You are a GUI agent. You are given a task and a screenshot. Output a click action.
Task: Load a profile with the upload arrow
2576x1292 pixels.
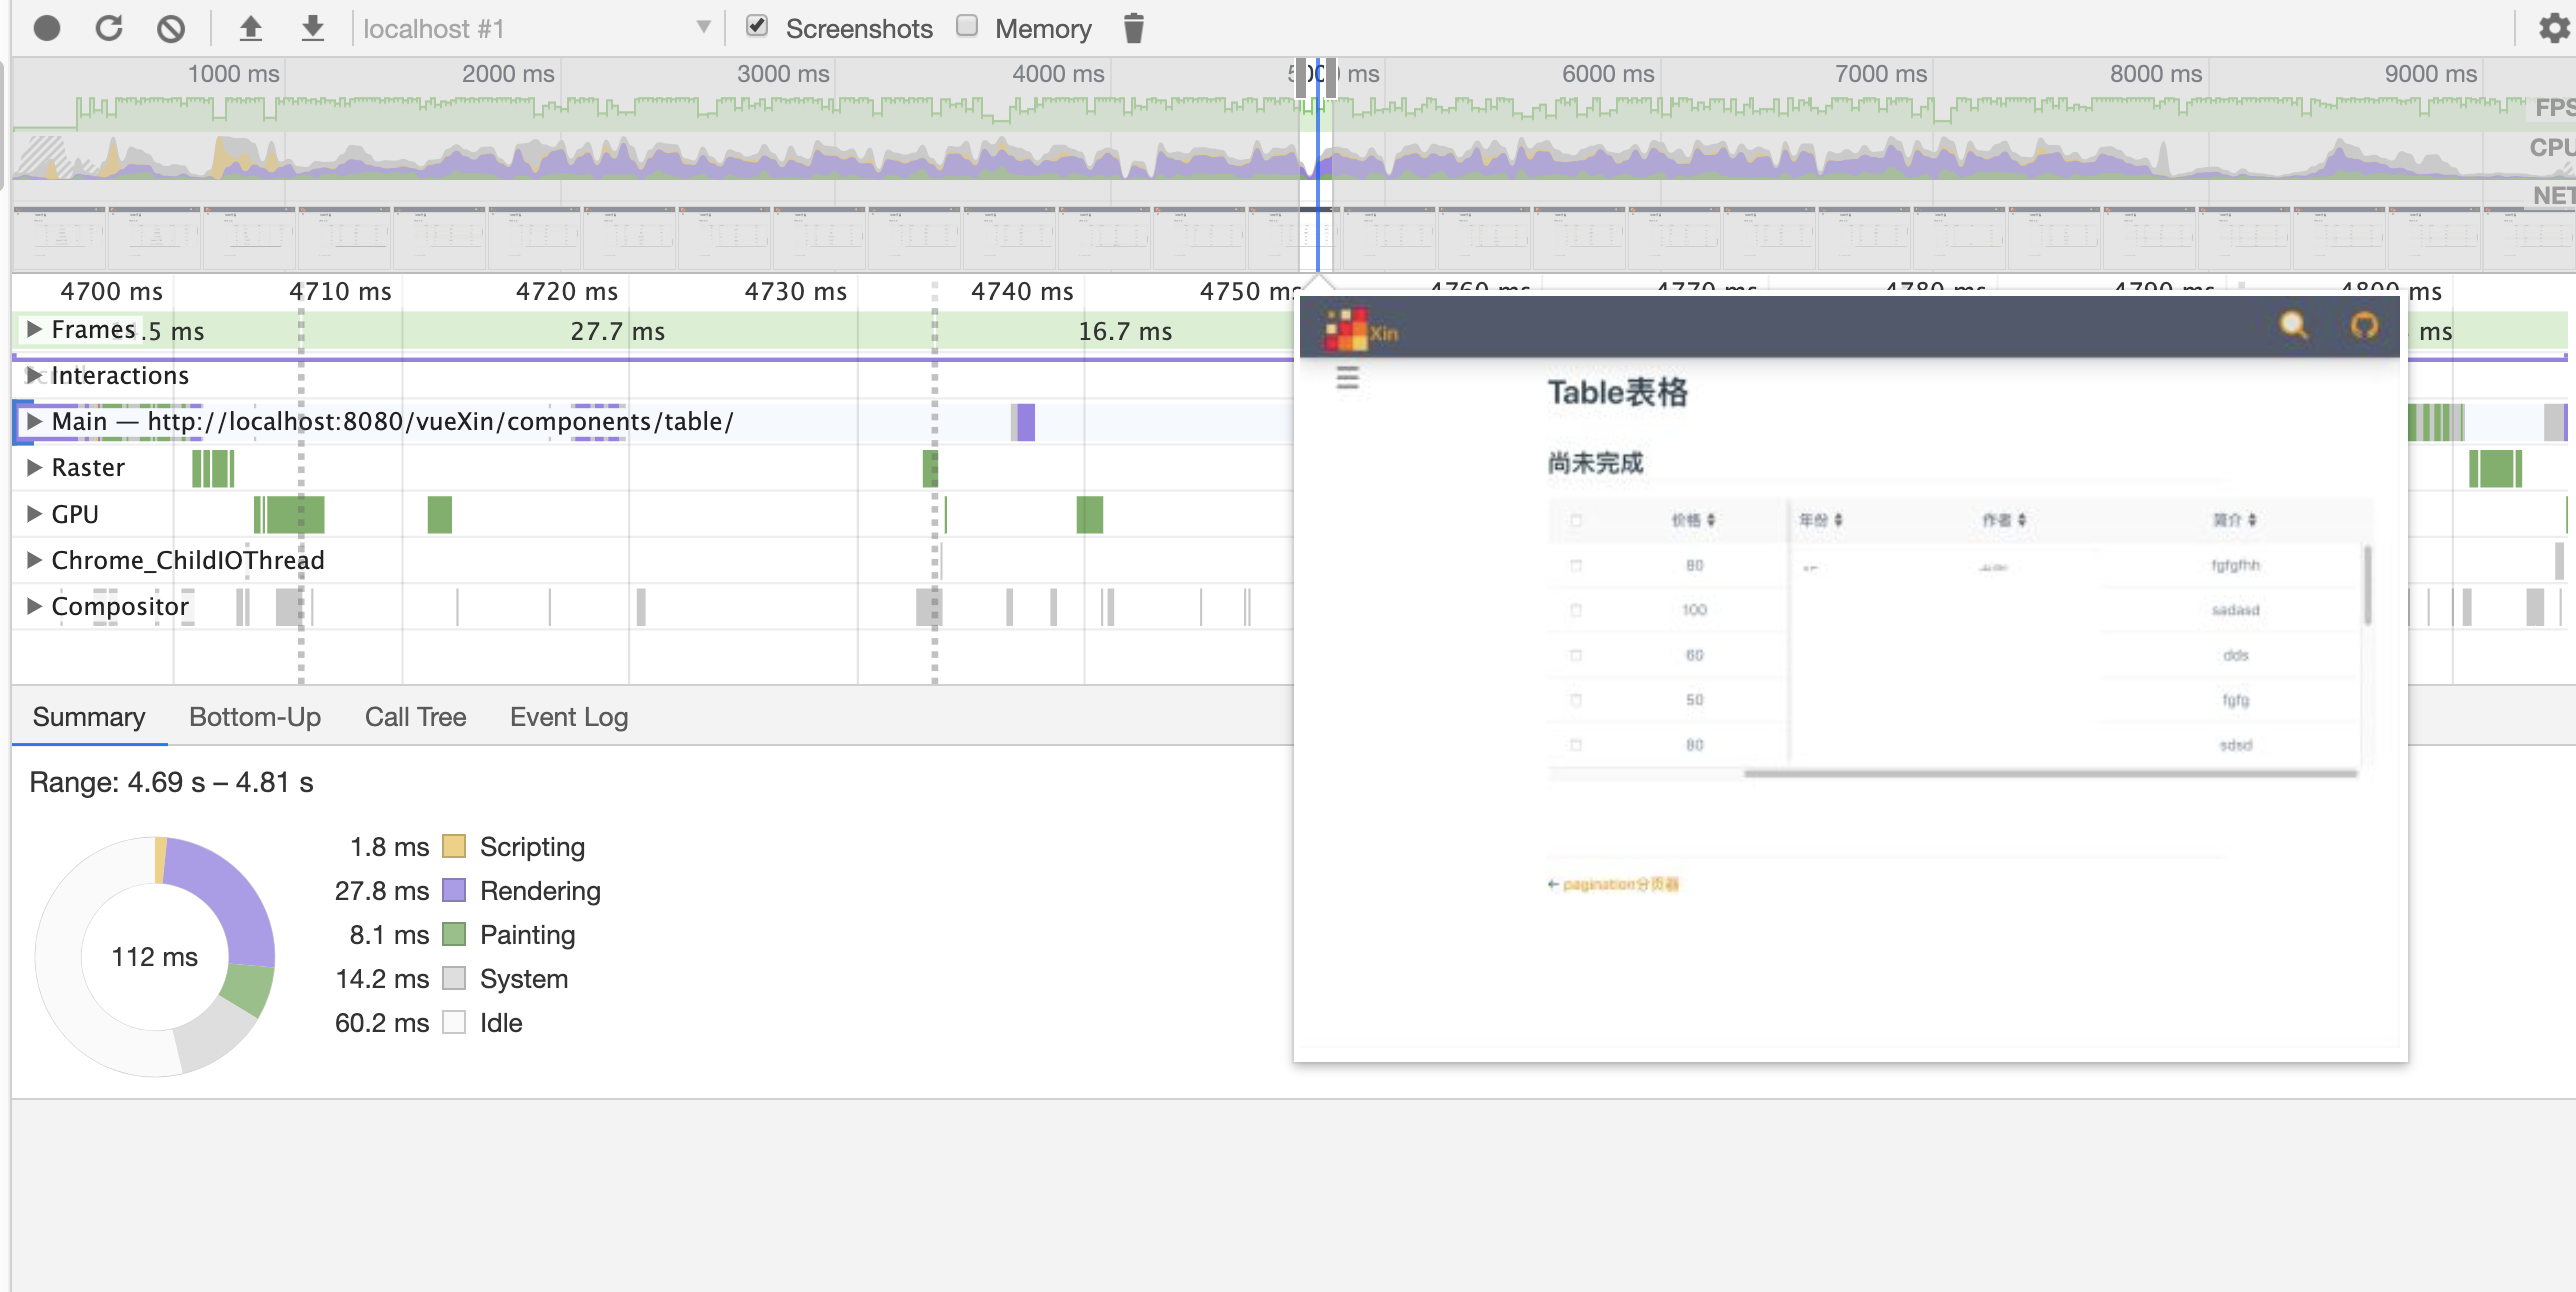point(251,28)
